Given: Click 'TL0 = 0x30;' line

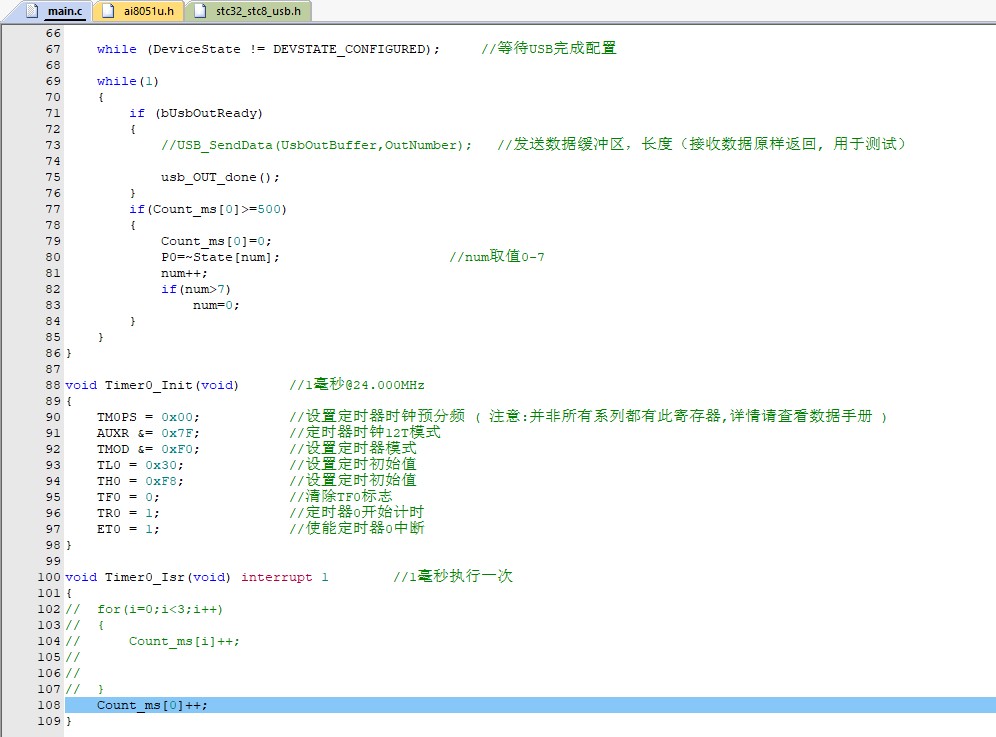Looking at the screenshot, I should click(140, 465).
